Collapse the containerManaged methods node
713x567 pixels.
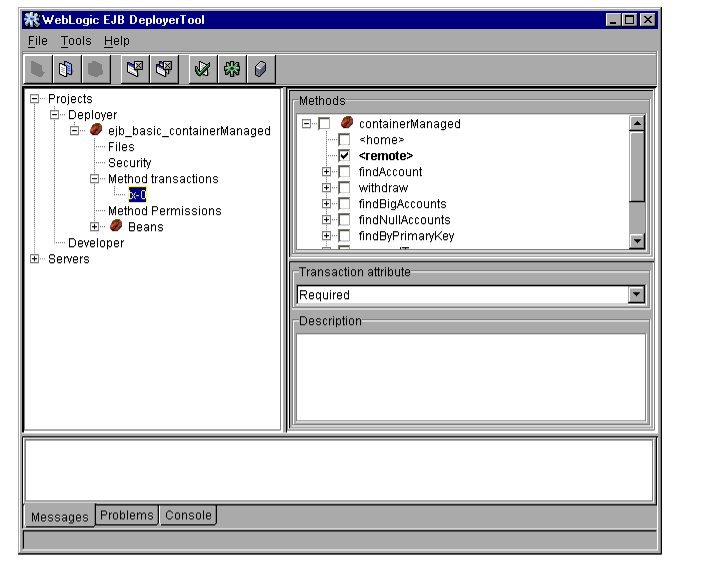306,124
